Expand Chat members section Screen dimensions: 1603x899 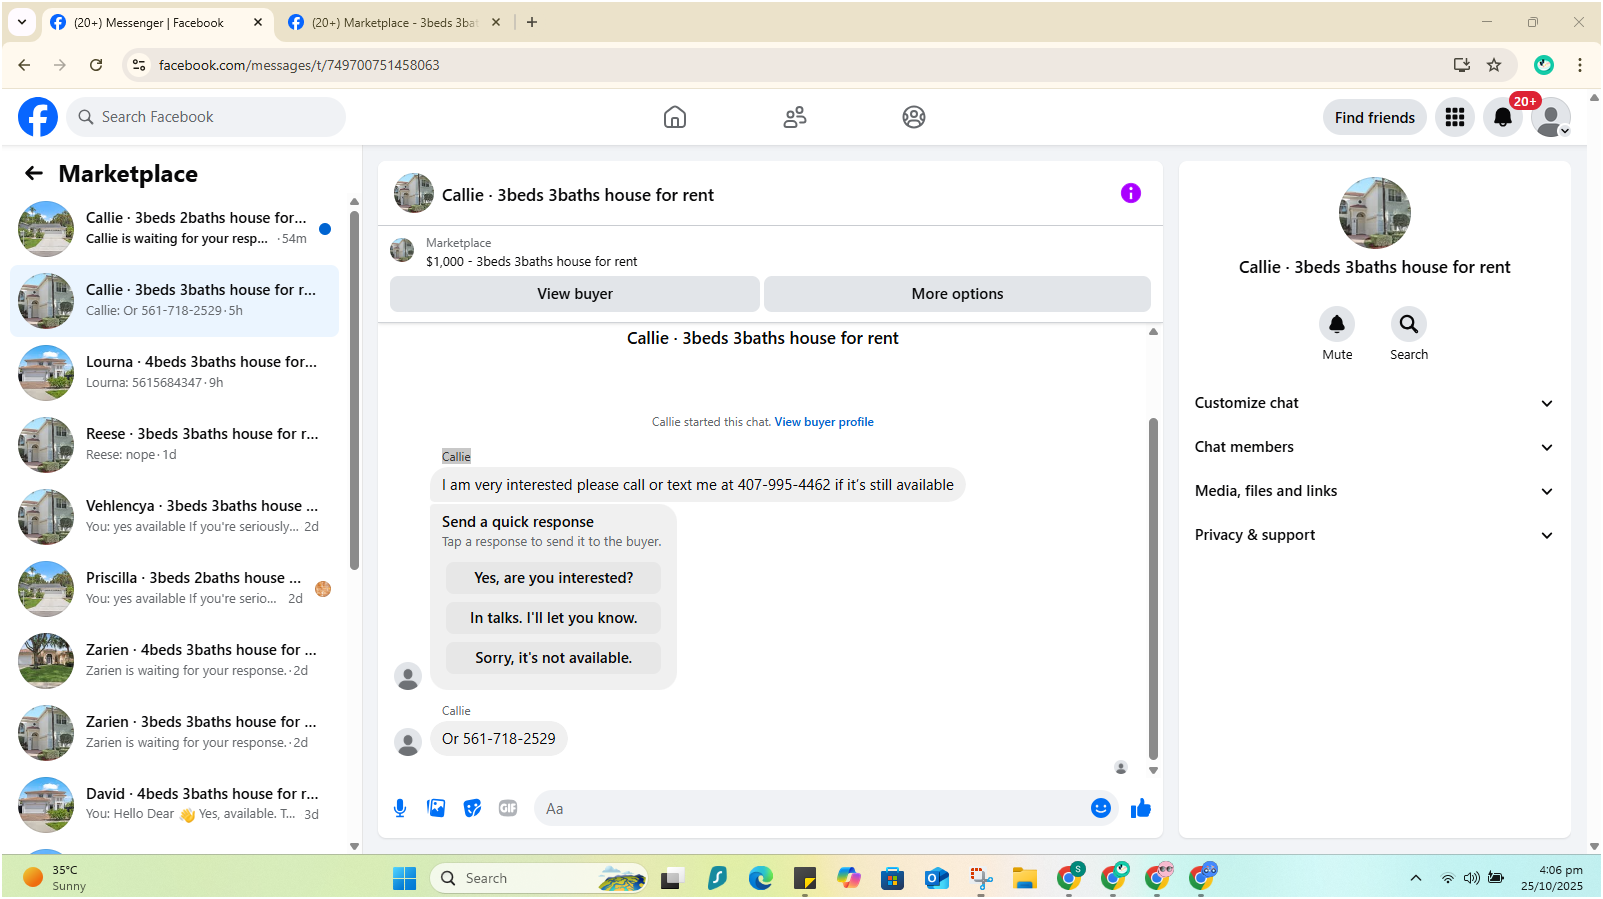click(x=1375, y=447)
